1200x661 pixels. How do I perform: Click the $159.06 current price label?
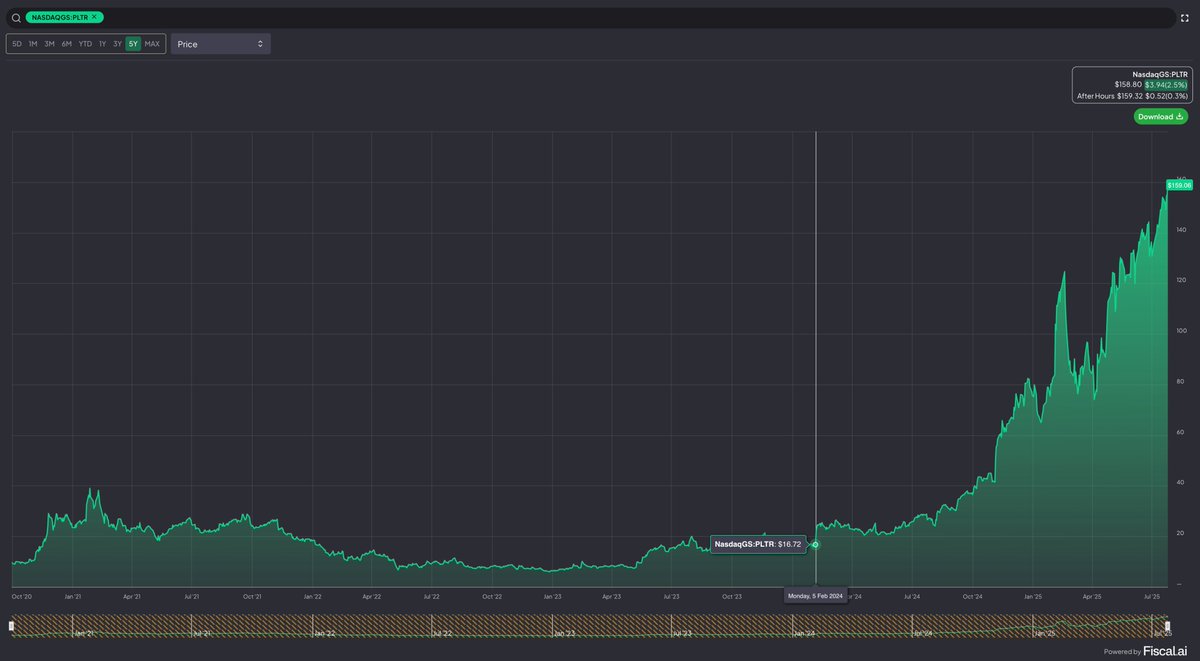click(1179, 184)
